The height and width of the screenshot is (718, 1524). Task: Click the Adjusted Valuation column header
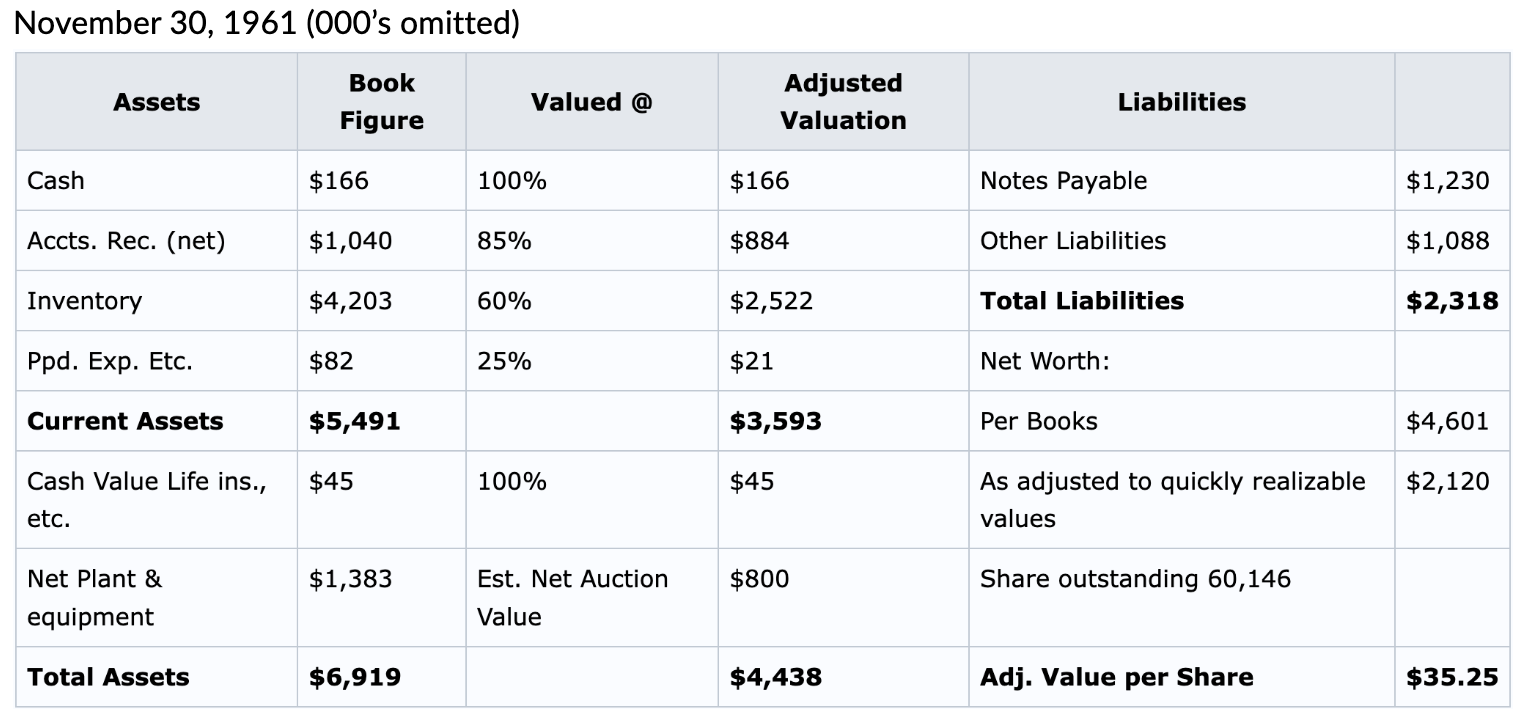click(843, 102)
